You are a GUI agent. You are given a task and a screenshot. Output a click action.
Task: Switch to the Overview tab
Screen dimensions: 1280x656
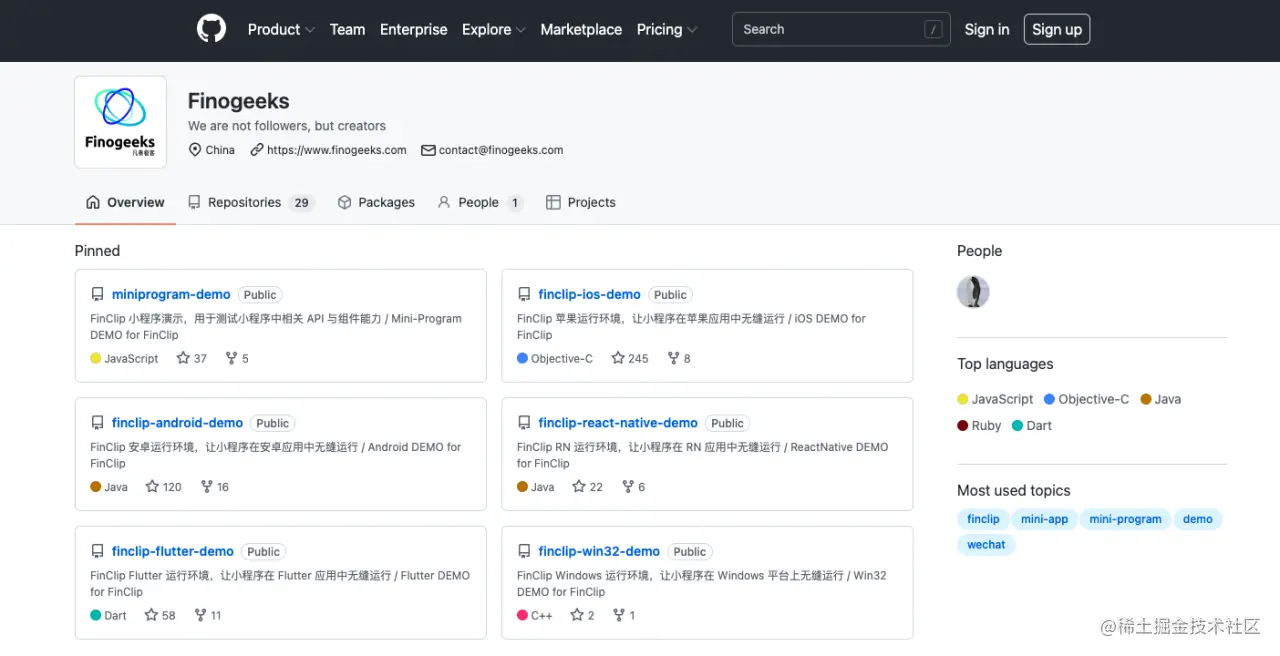coord(125,202)
